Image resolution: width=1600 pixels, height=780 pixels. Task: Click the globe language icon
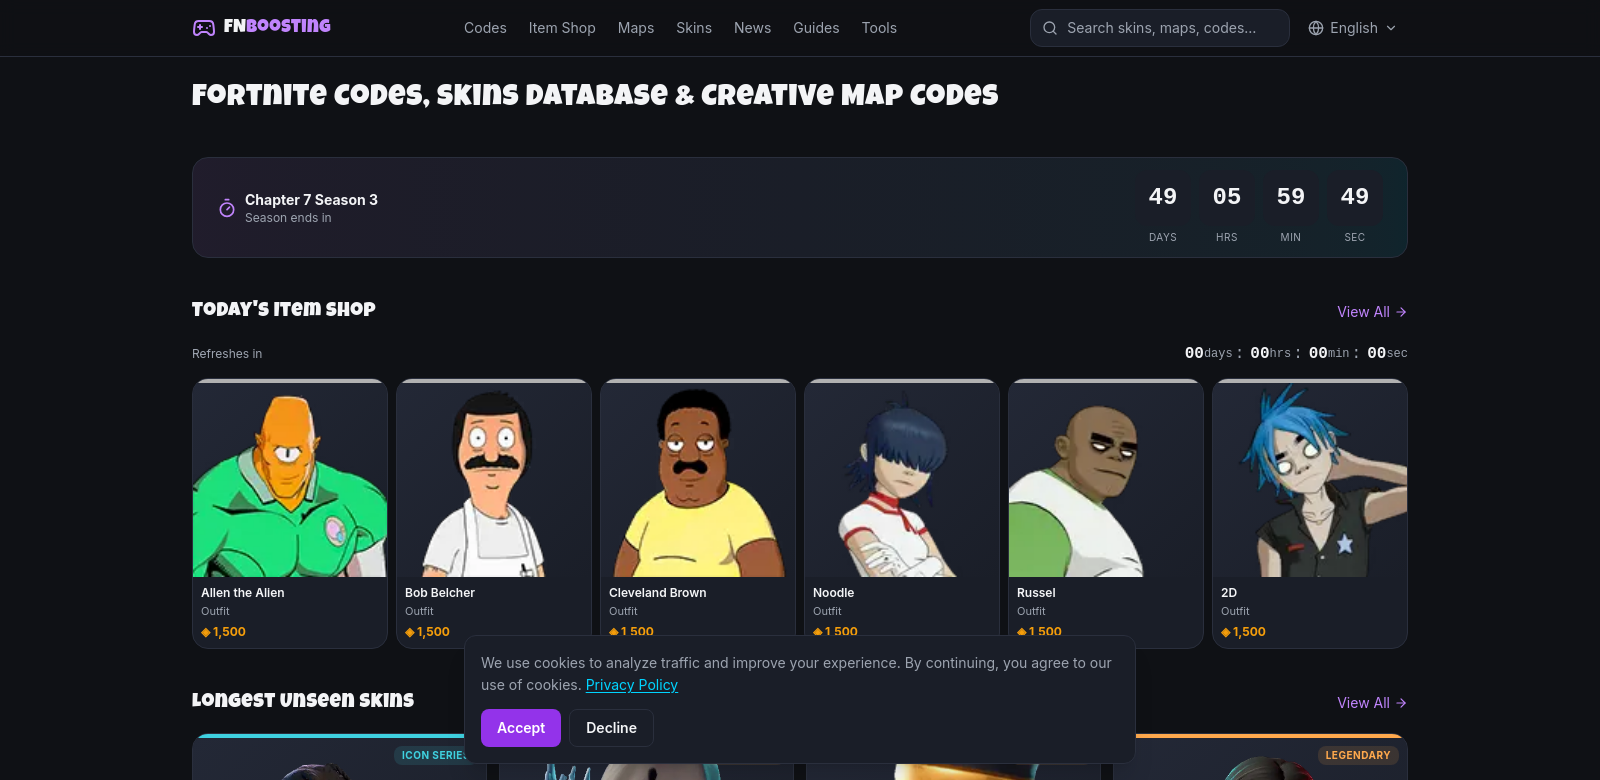[1316, 28]
